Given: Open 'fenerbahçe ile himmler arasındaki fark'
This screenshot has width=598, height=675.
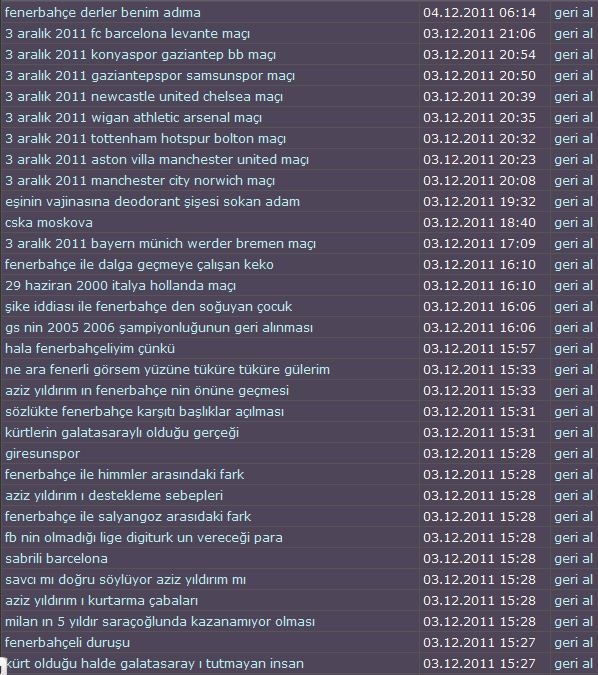Looking at the screenshot, I should point(125,474).
